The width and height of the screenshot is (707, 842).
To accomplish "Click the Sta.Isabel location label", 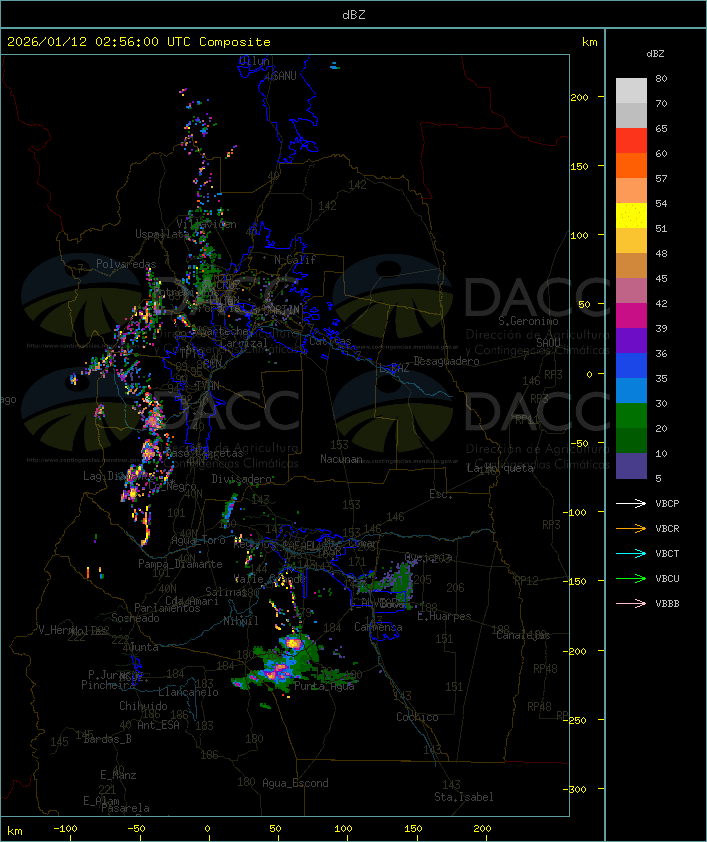I will coord(463,797).
